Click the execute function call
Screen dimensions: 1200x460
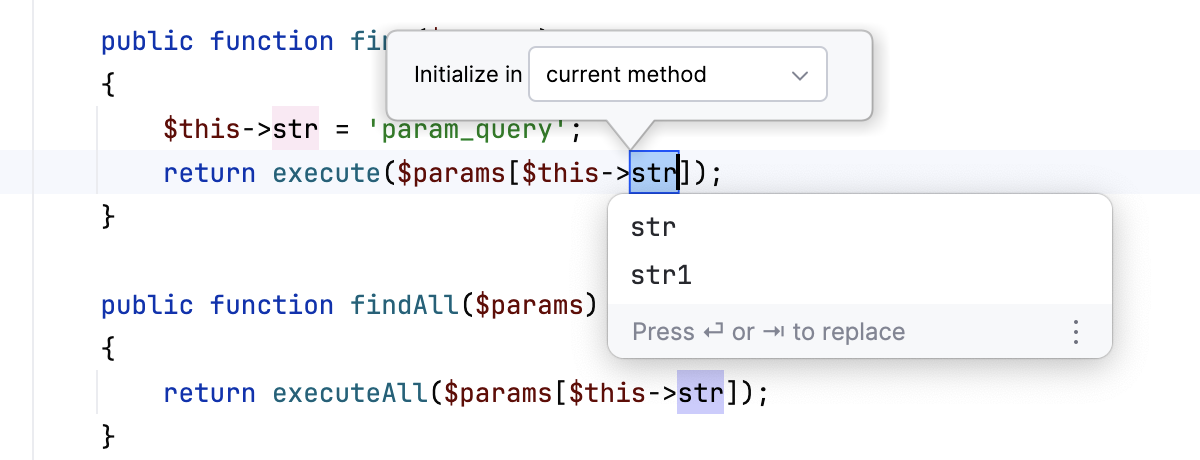tap(326, 173)
